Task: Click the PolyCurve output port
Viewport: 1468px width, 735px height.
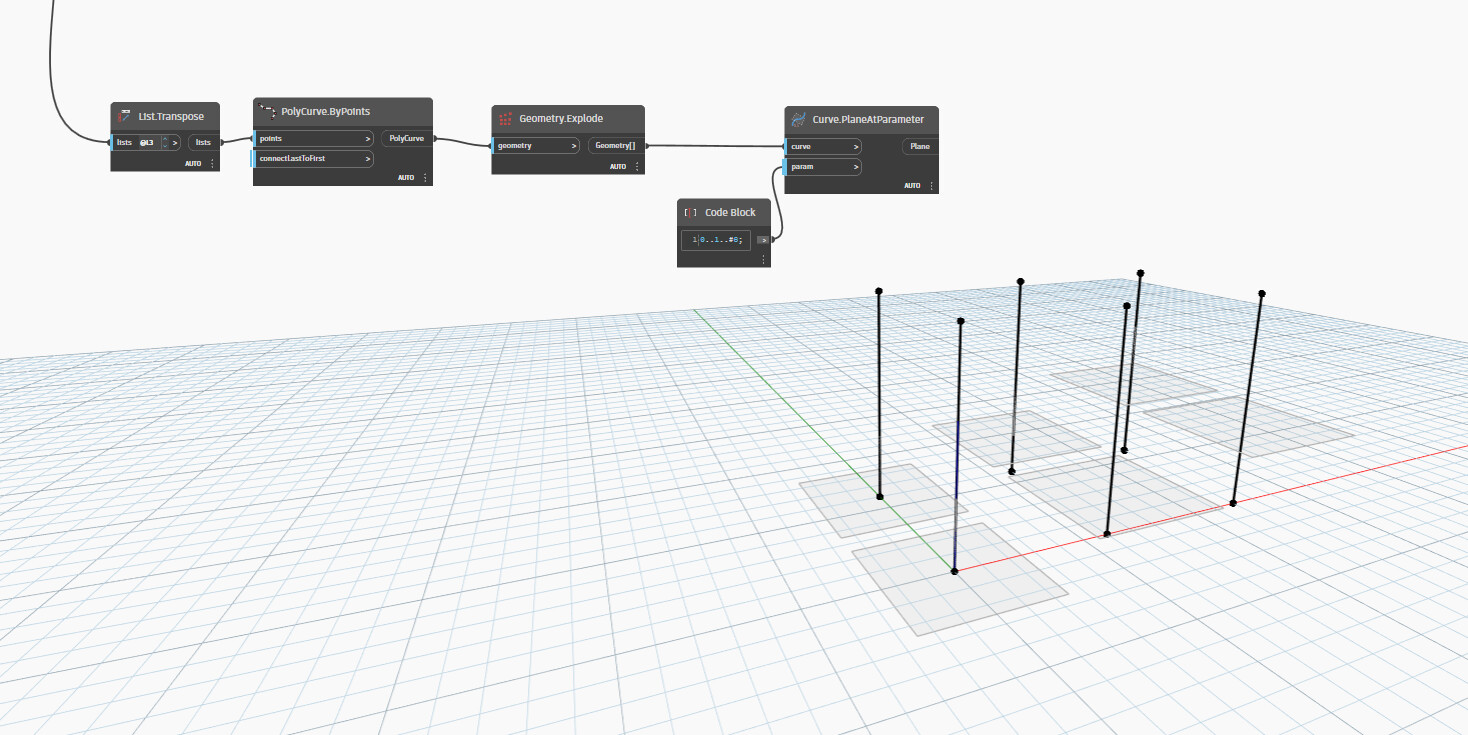Action: point(406,138)
